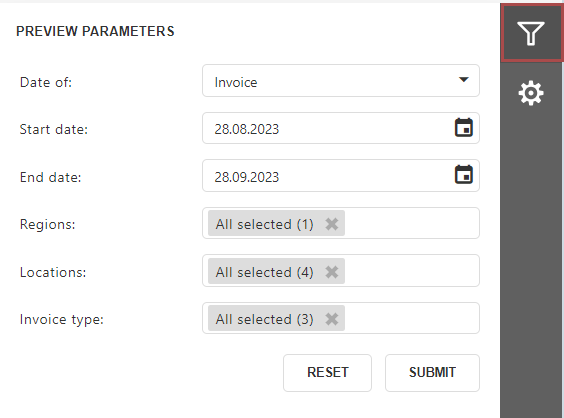Screen dimensions: 564x418
Task: Select the 'Invoice' value in Date of
Action: 236,82
